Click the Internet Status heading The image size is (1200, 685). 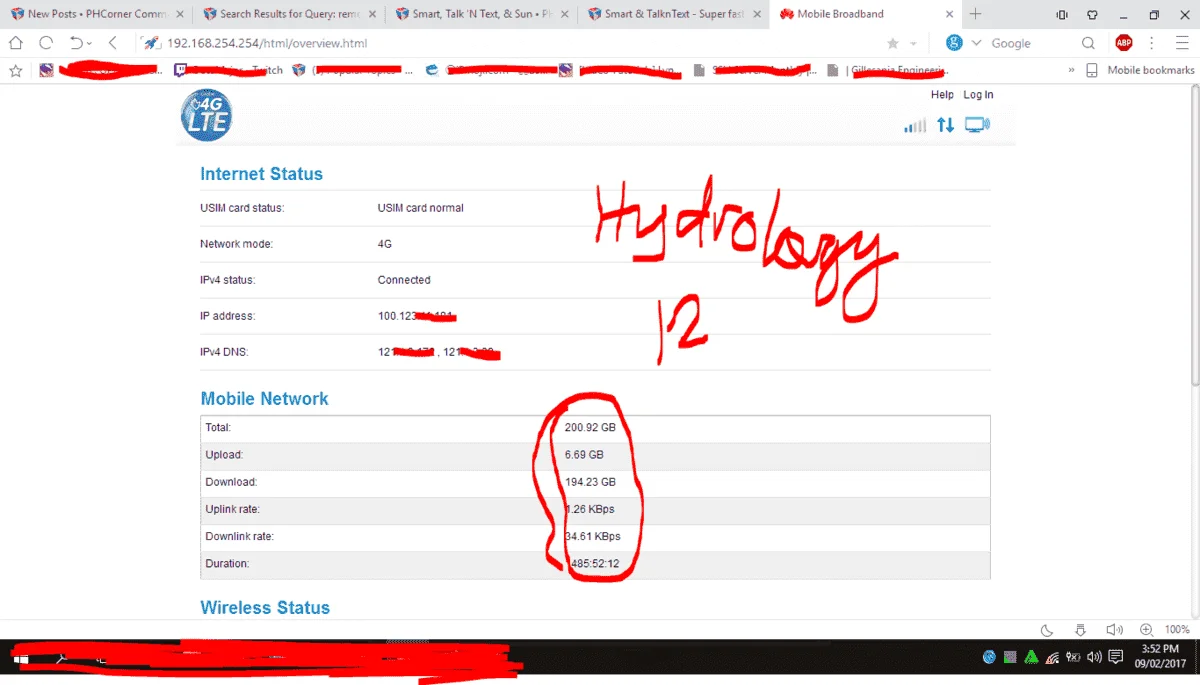261,174
